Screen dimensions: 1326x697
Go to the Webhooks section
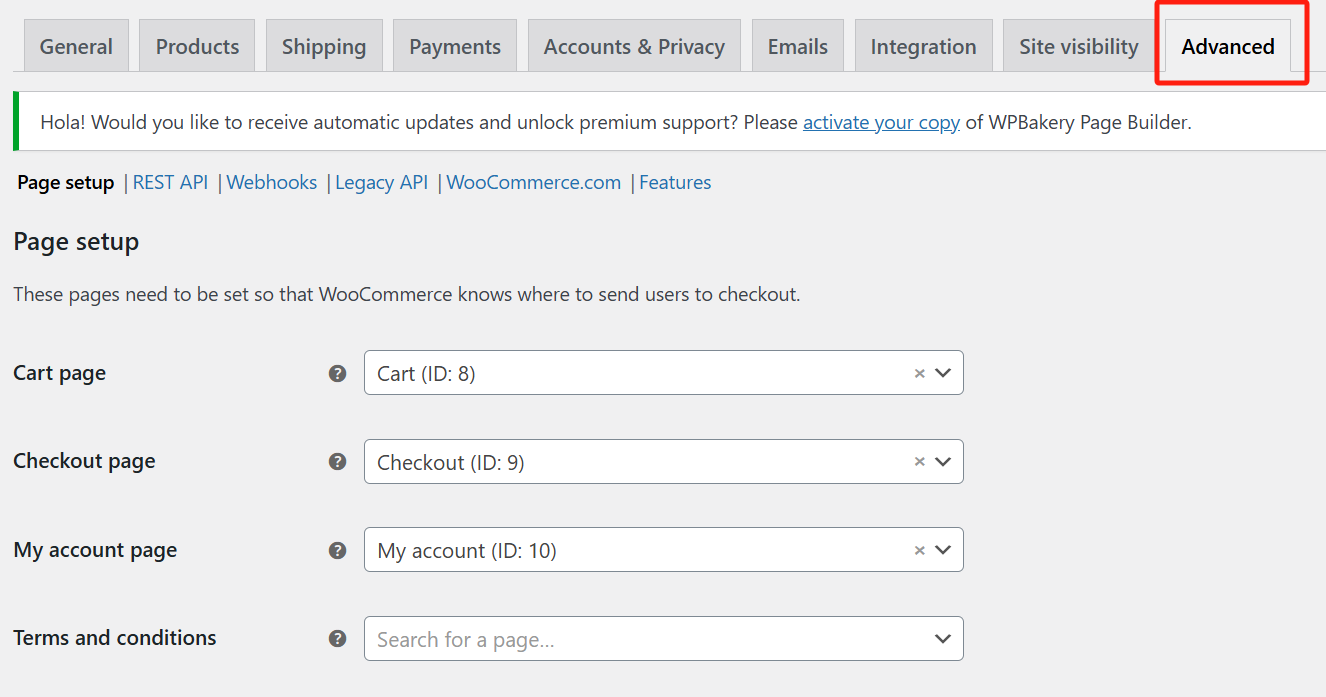coord(272,182)
